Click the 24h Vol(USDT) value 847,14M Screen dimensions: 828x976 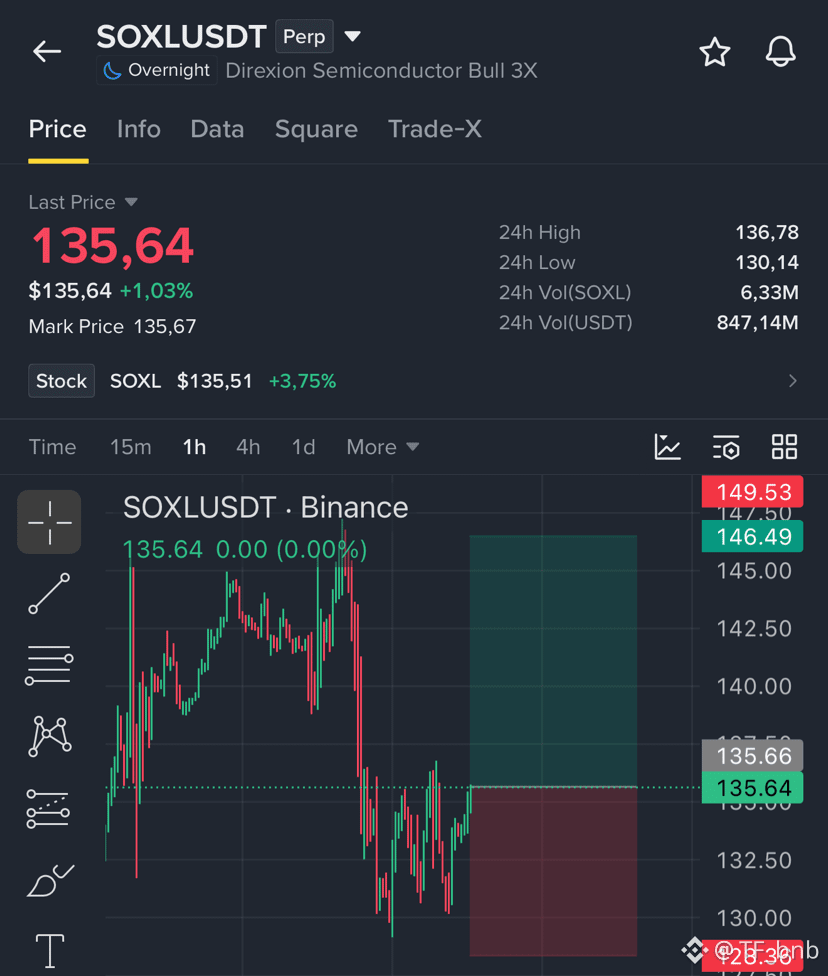click(757, 322)
